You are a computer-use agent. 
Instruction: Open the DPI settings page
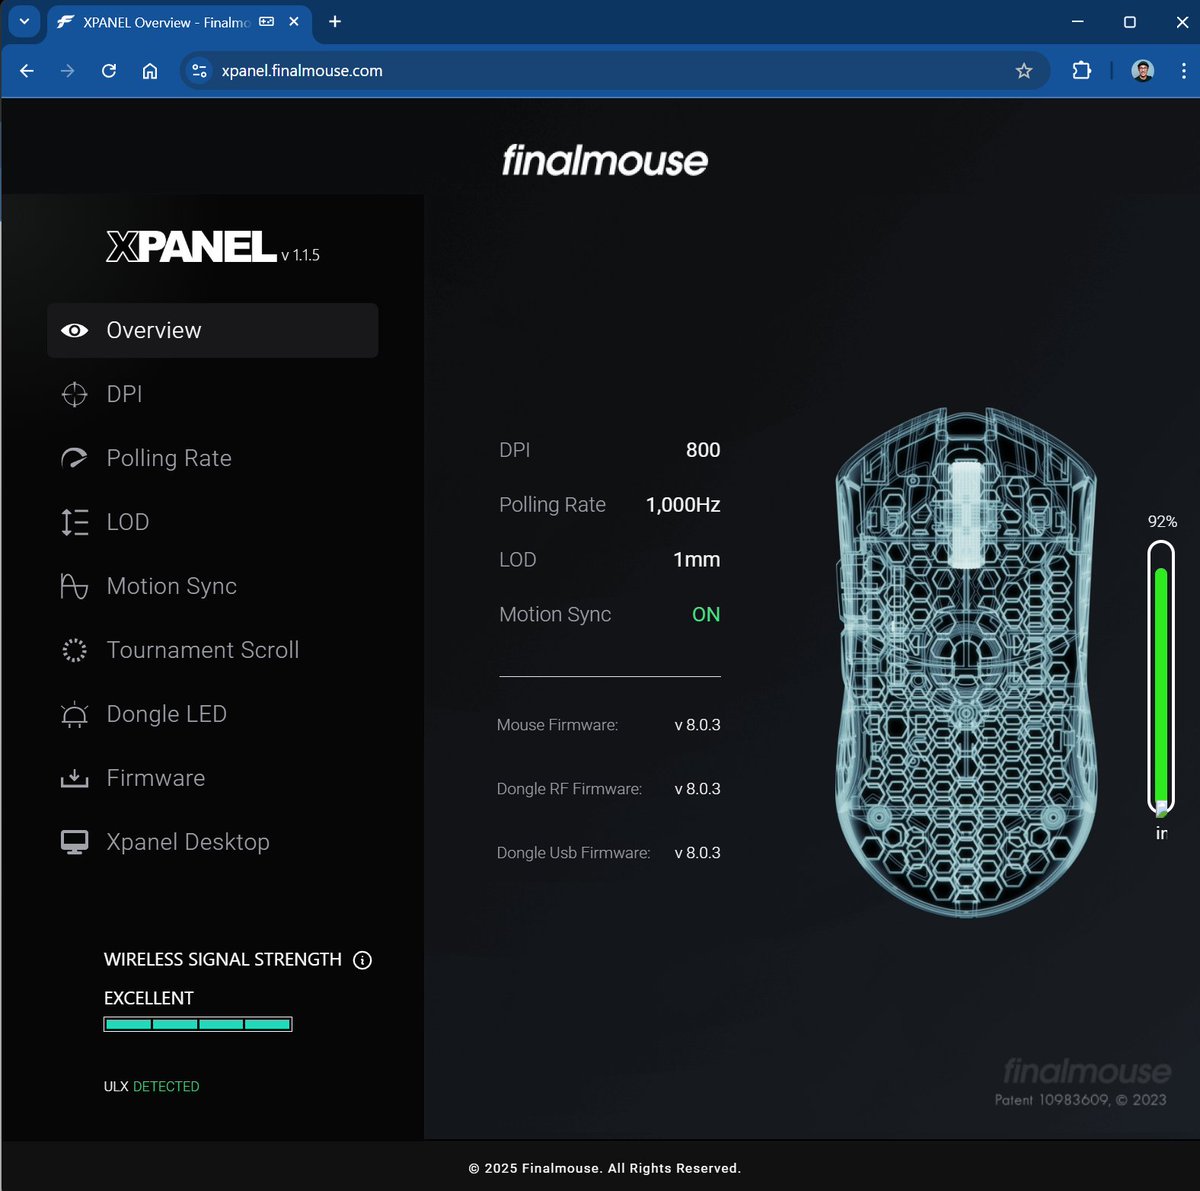pos(213,394)
